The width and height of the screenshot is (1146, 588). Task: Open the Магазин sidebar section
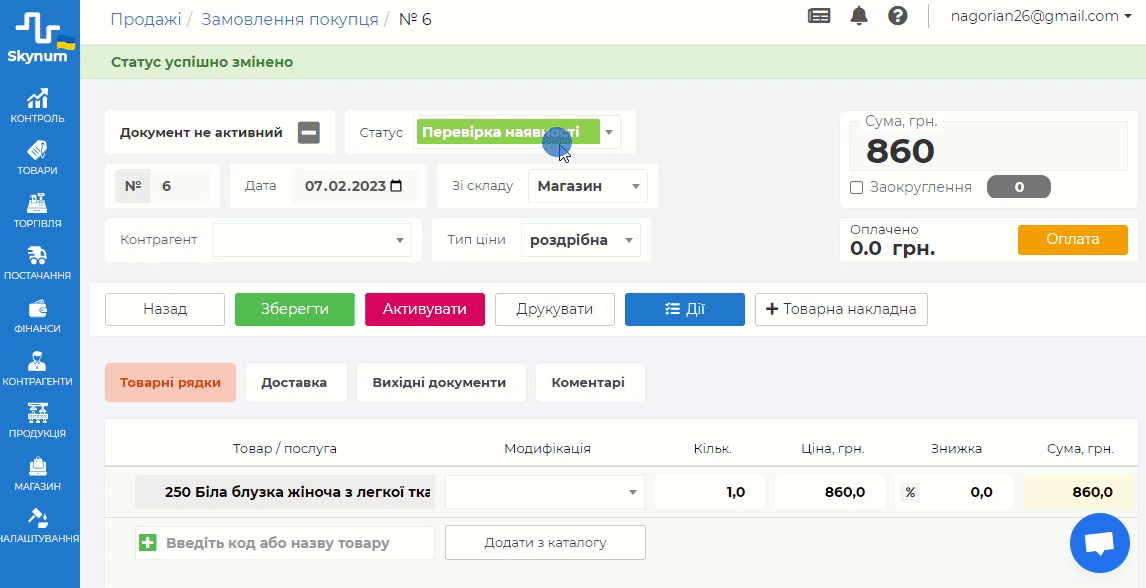pos(37,475)
